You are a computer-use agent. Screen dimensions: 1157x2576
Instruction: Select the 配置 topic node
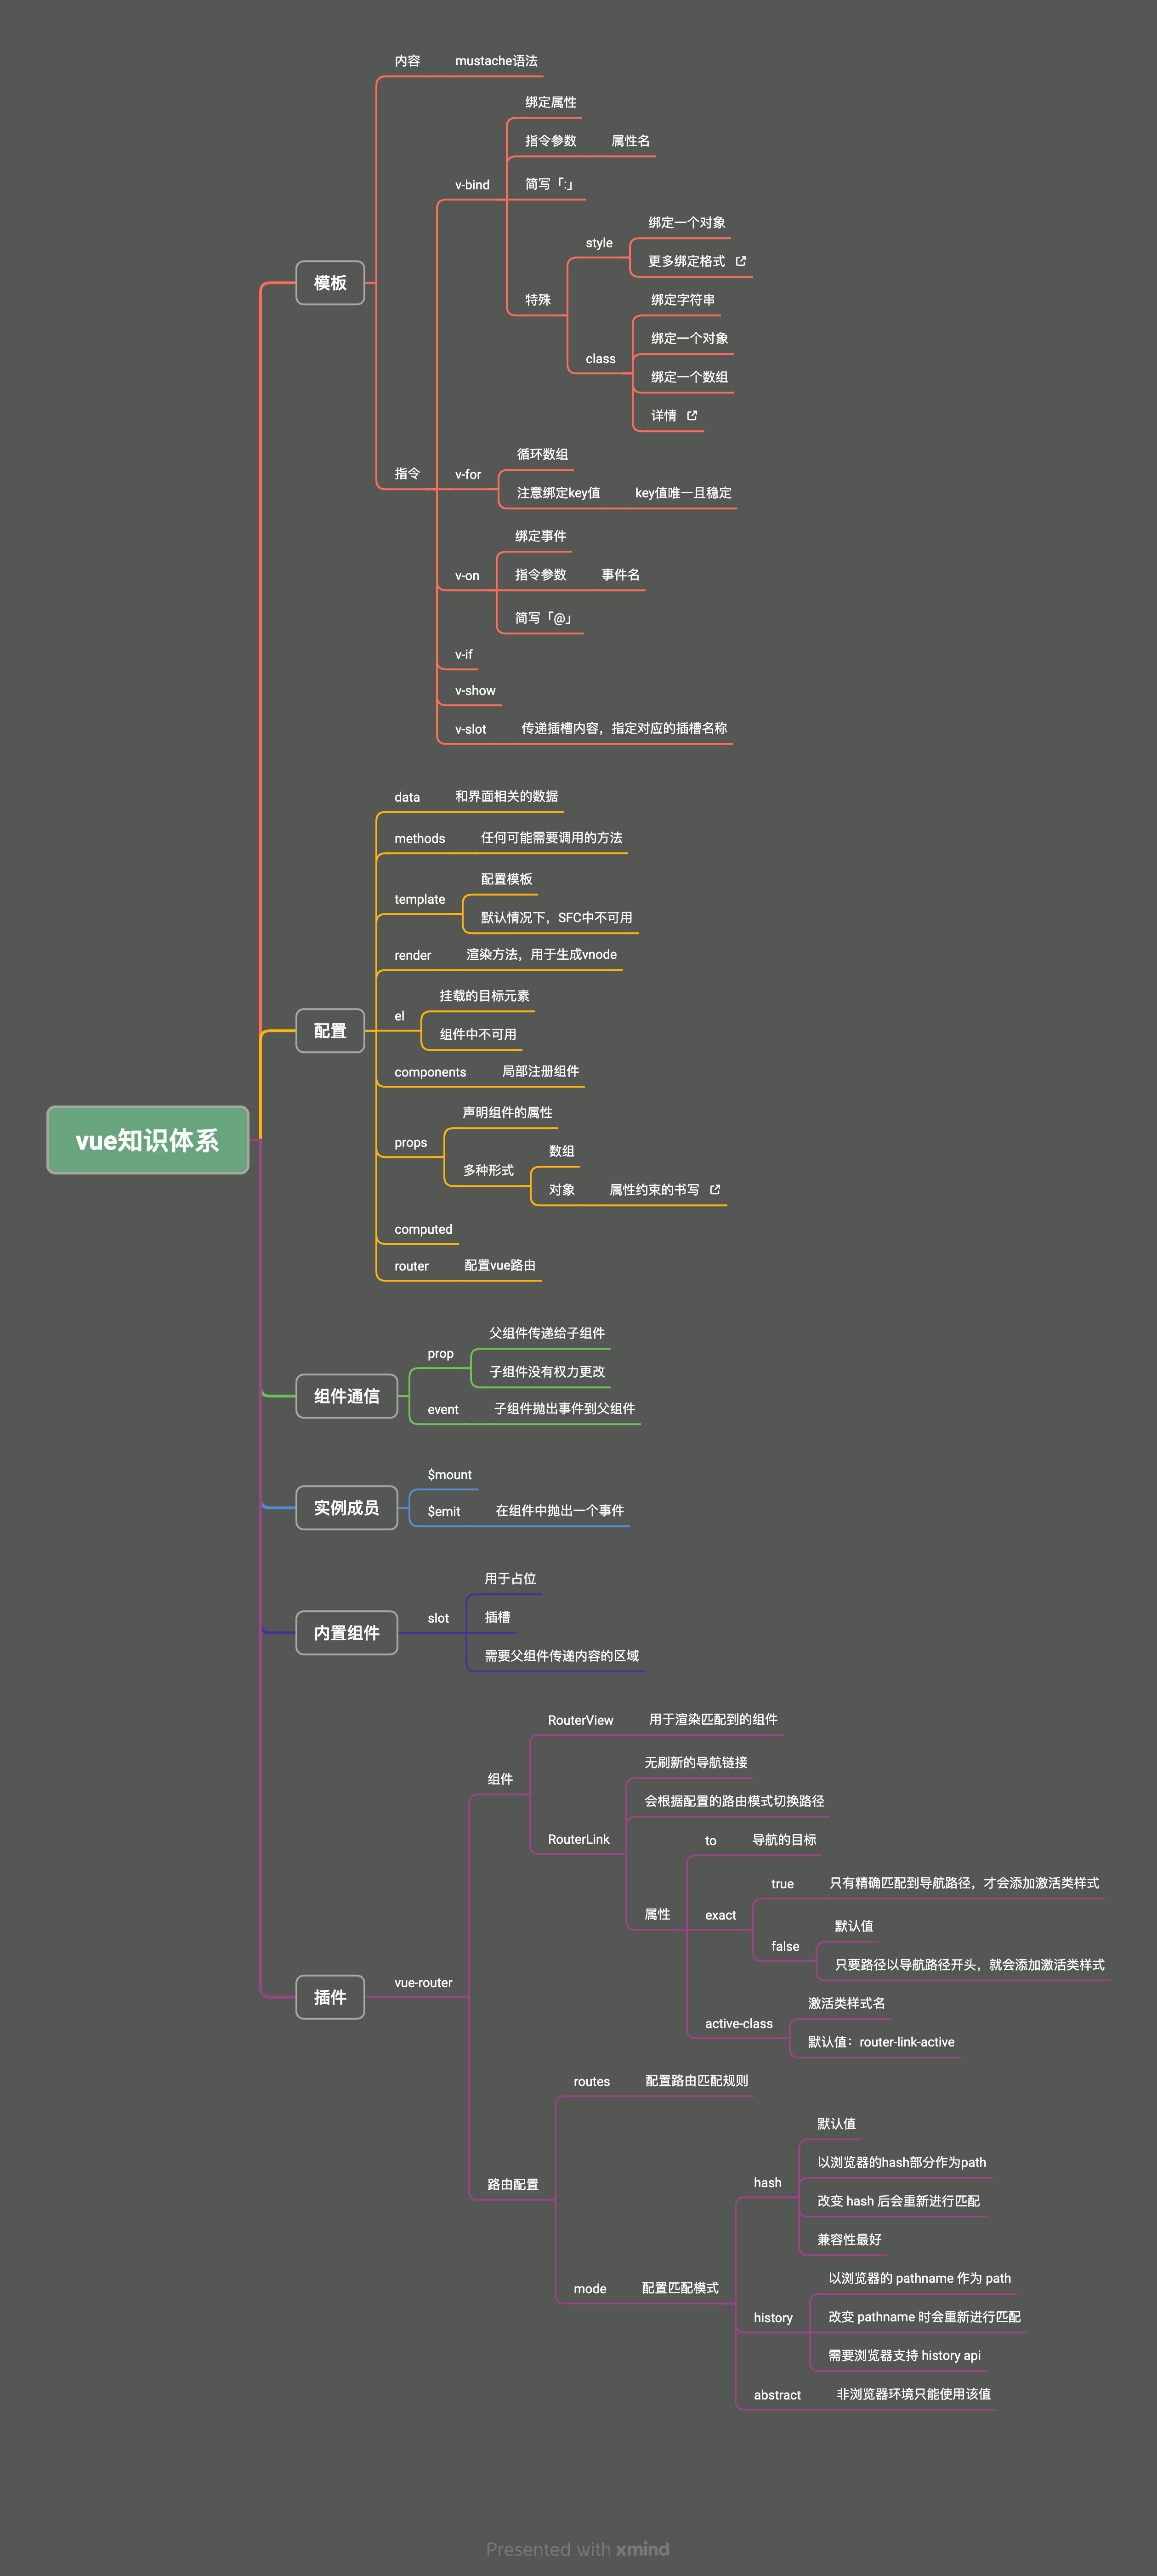tap(330, 1031)
